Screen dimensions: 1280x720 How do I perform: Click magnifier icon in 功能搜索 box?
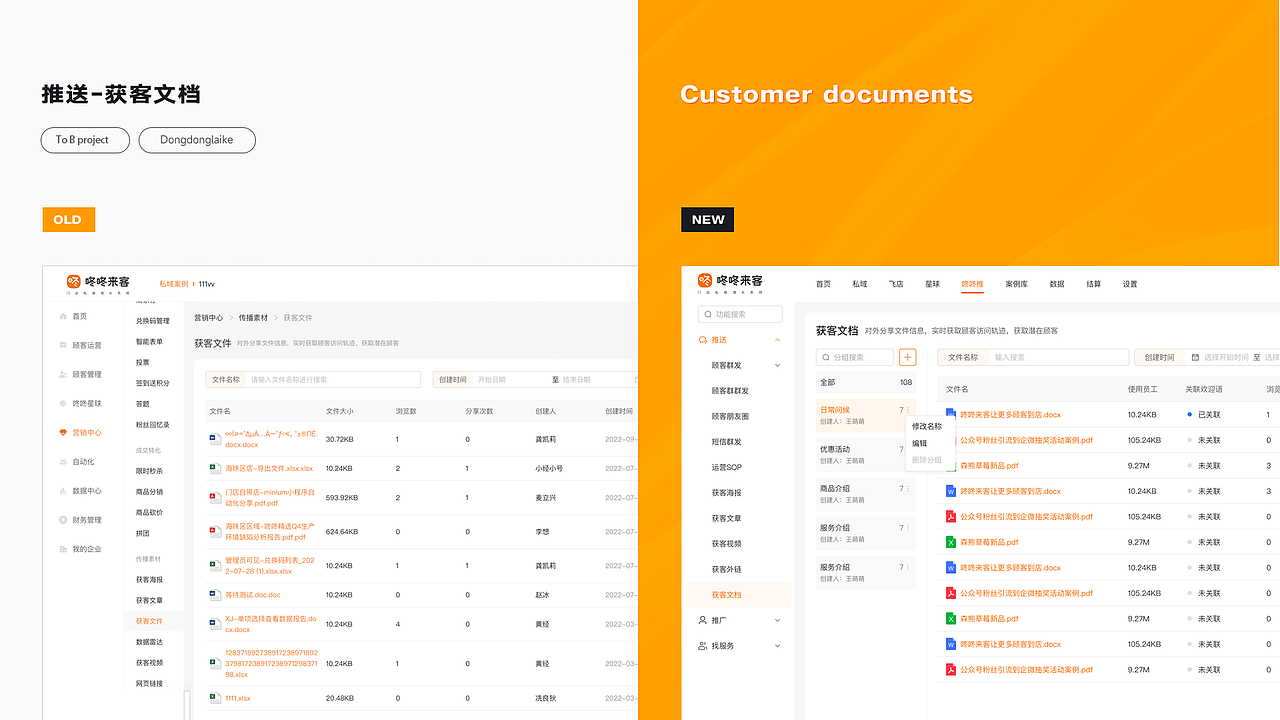click(x=708, y=314)
